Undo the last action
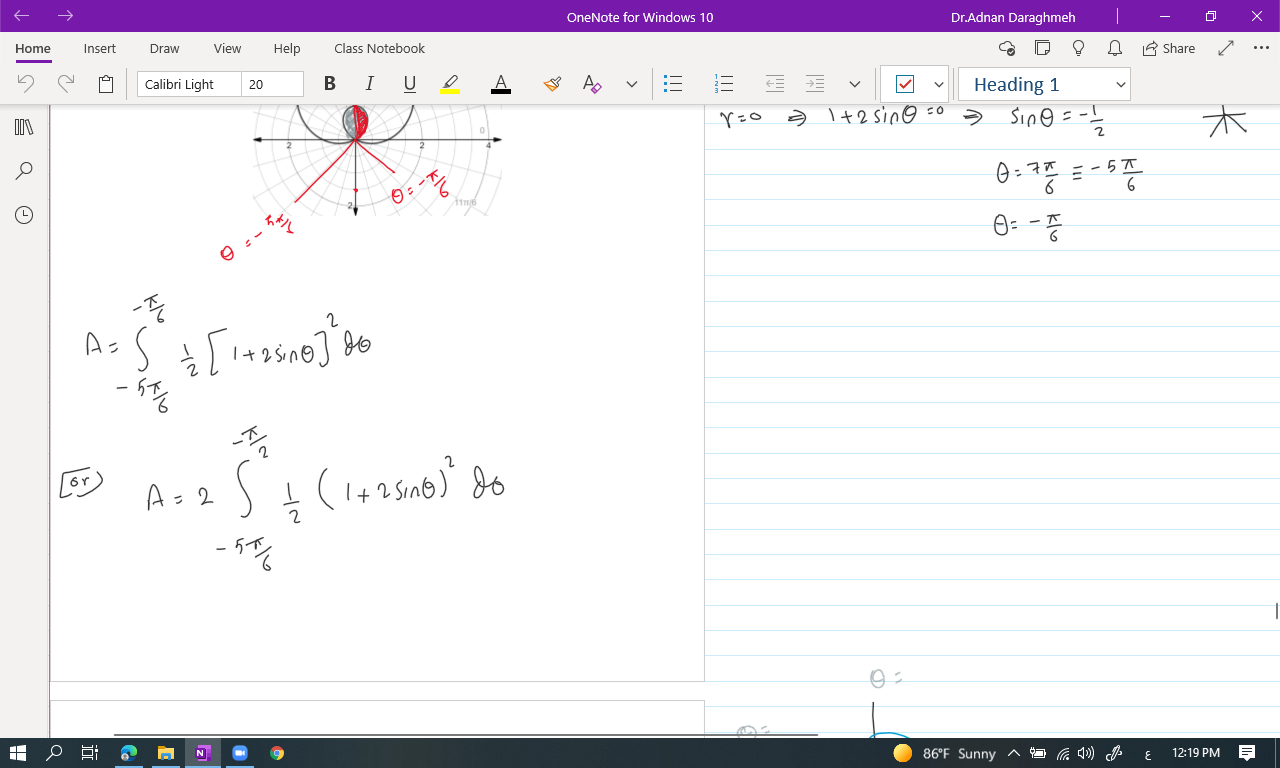Image resolution: width=1280 pixels, height=768 pixels. click(x=26, y=84)
